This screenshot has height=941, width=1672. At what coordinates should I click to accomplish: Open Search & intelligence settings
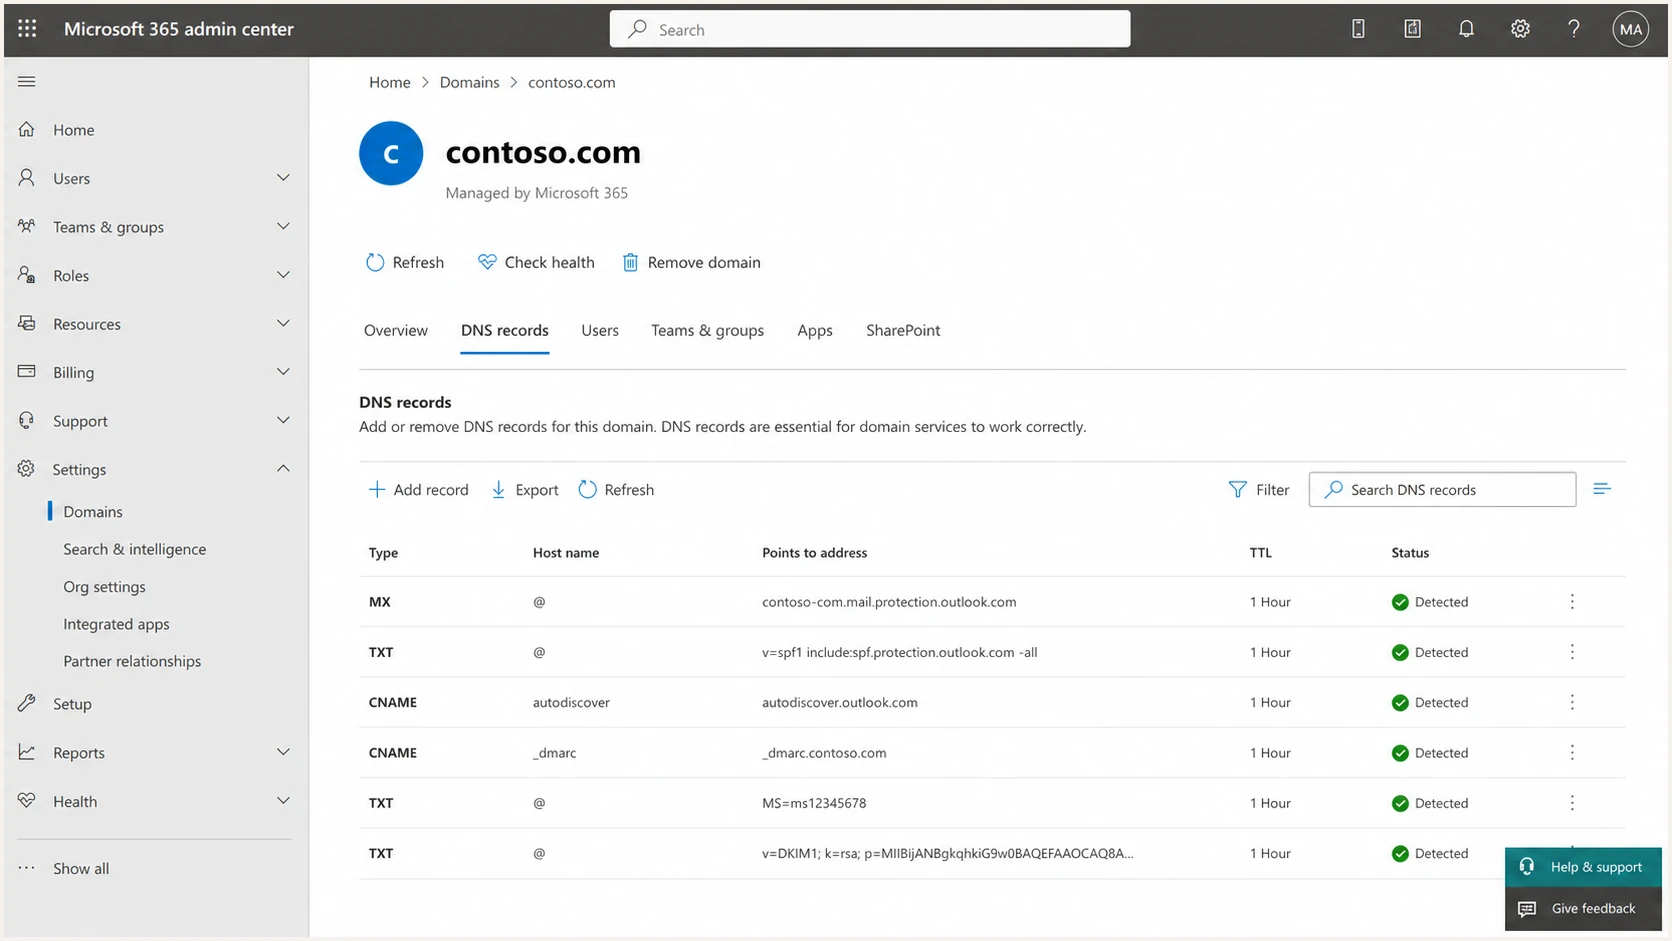(x=135, y=549)
